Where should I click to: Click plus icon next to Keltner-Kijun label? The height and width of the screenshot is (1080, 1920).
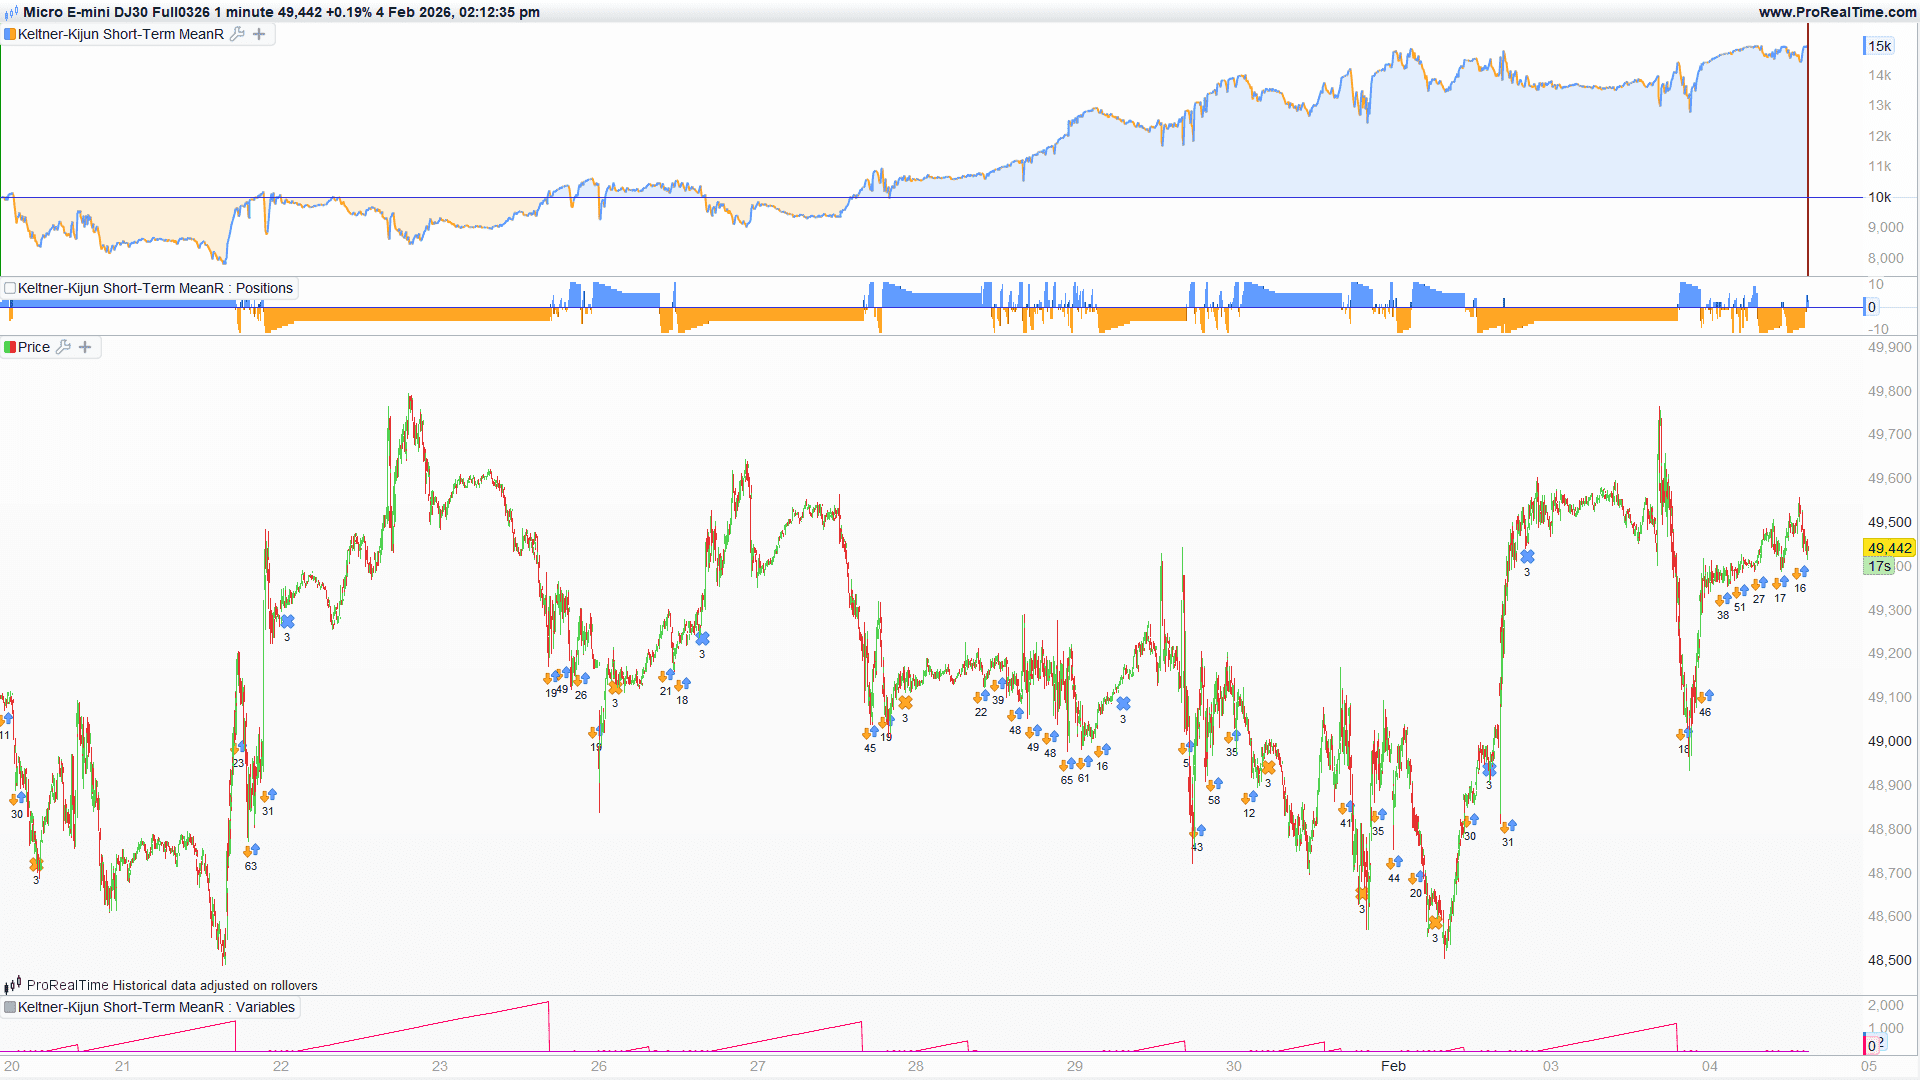click(259, 34)
